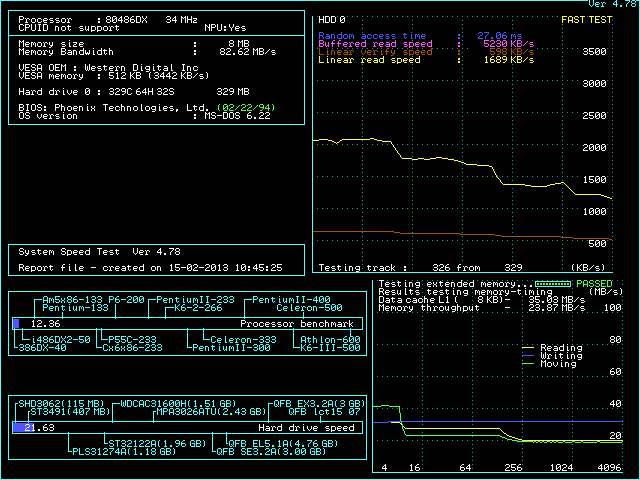Click the ST3491(407 MB) drive reference
This screenshot has height=480, width=640.
[71, 412]
